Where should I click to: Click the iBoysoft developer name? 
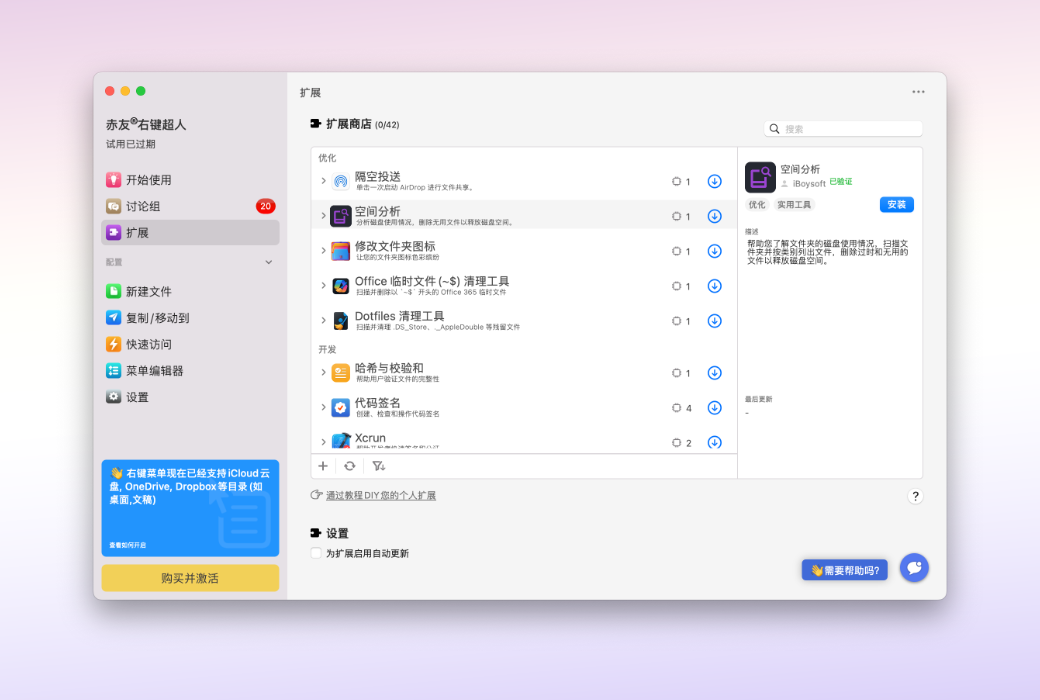(x=809, y=184)
